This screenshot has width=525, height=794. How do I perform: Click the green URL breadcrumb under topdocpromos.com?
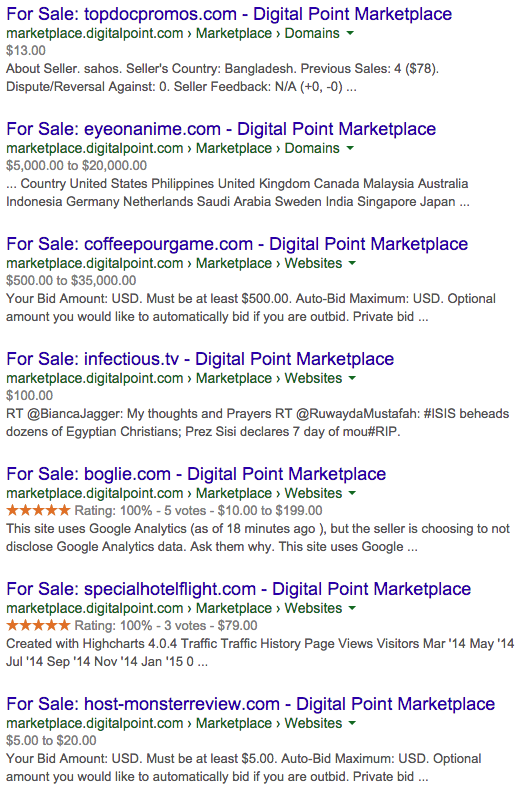pyautogui.click(x=173, y=33)
